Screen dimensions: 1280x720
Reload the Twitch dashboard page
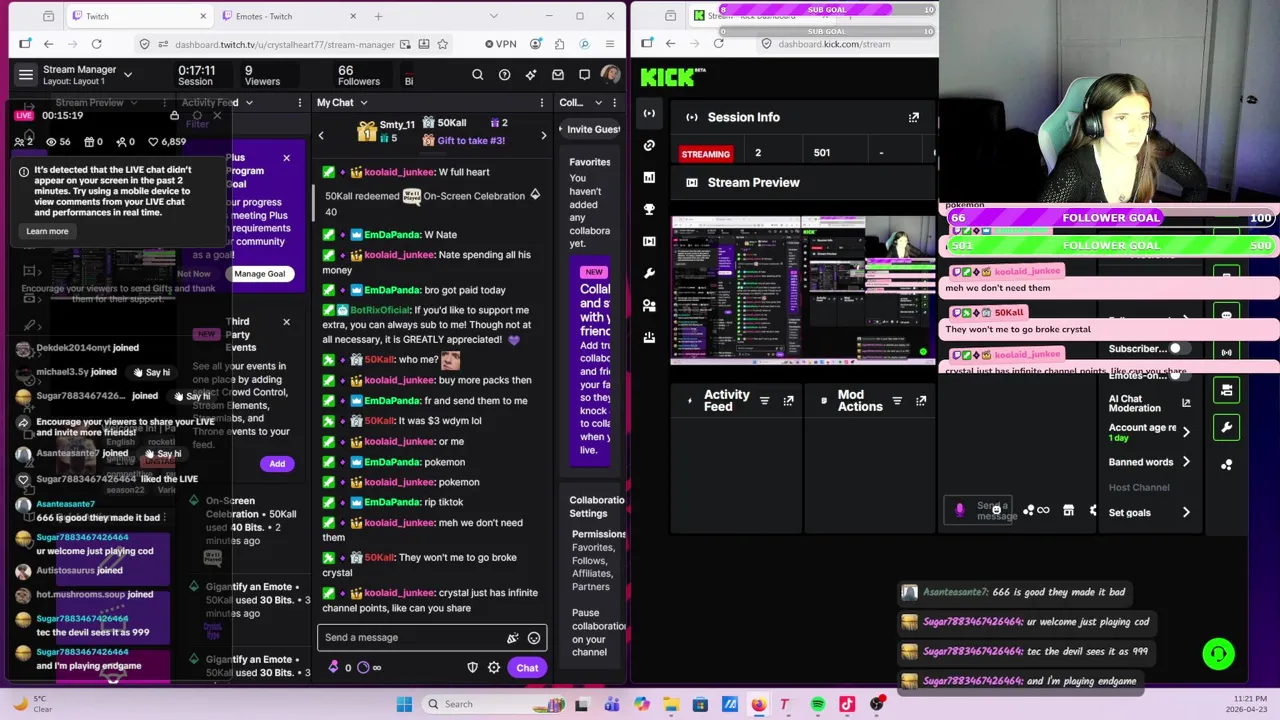pyautogui.click(x=96, y=44)
